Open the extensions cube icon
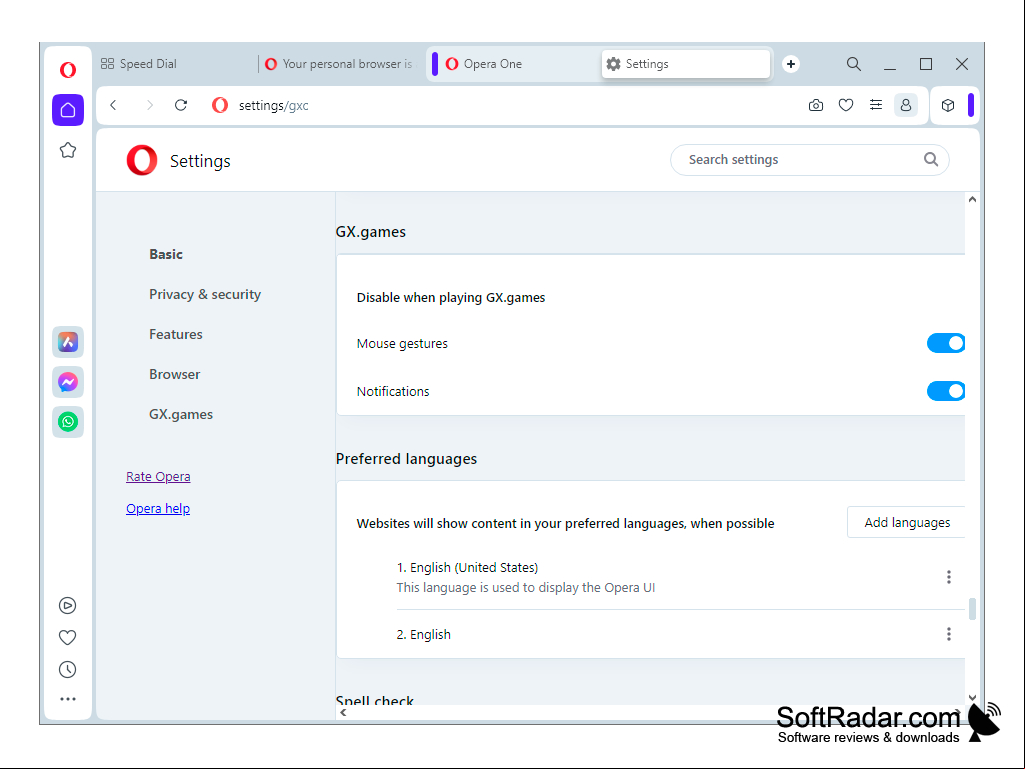The height and width of the screenshot is (769, 1025). (x=948, y=105)
